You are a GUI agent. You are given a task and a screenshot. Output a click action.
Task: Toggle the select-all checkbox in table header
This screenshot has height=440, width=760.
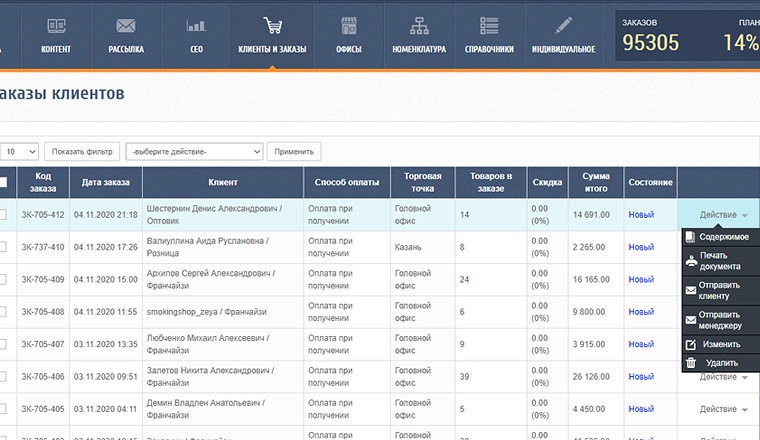tap(3, 182)
